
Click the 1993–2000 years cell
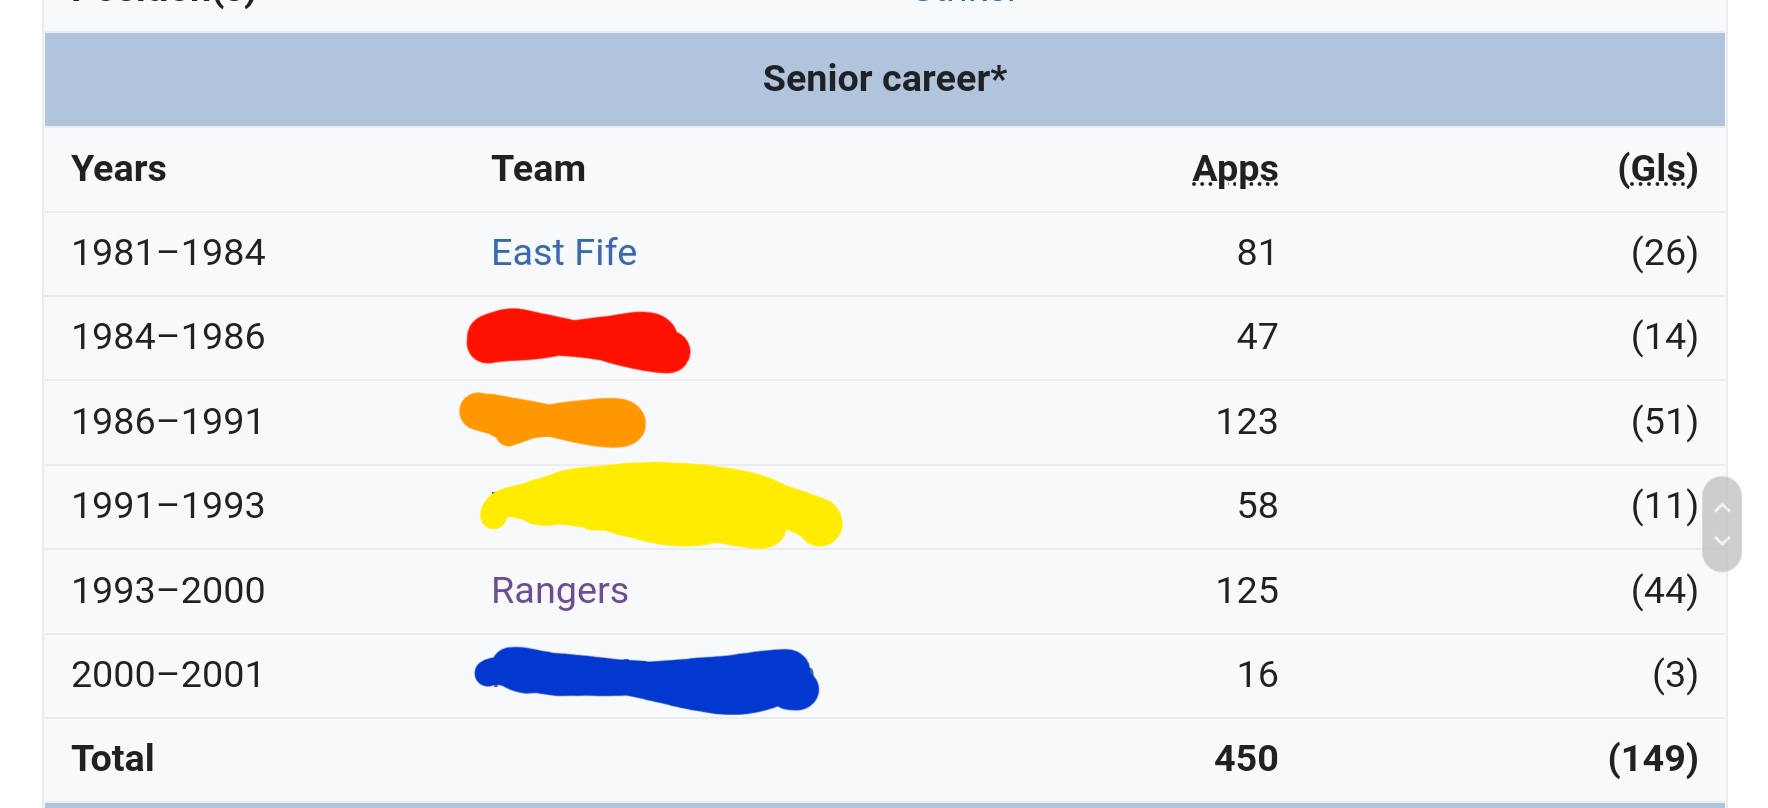(168, 591)
